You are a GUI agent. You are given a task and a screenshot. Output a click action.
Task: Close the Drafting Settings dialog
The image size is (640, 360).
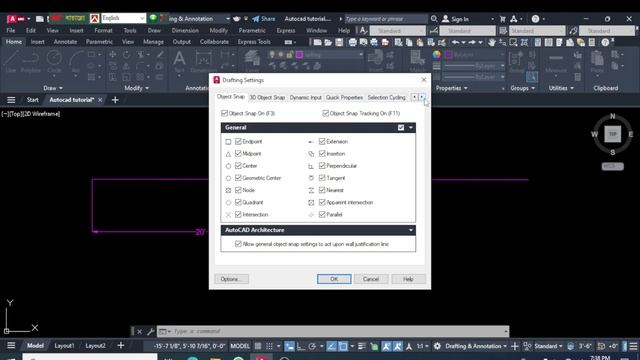click(x=424, y=80)
